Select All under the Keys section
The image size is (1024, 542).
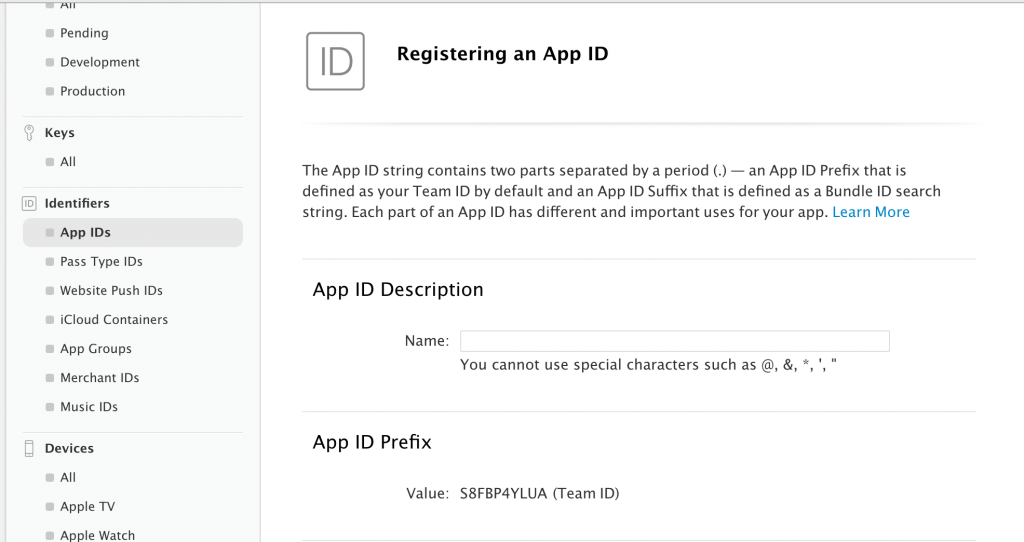coord(68,161)
